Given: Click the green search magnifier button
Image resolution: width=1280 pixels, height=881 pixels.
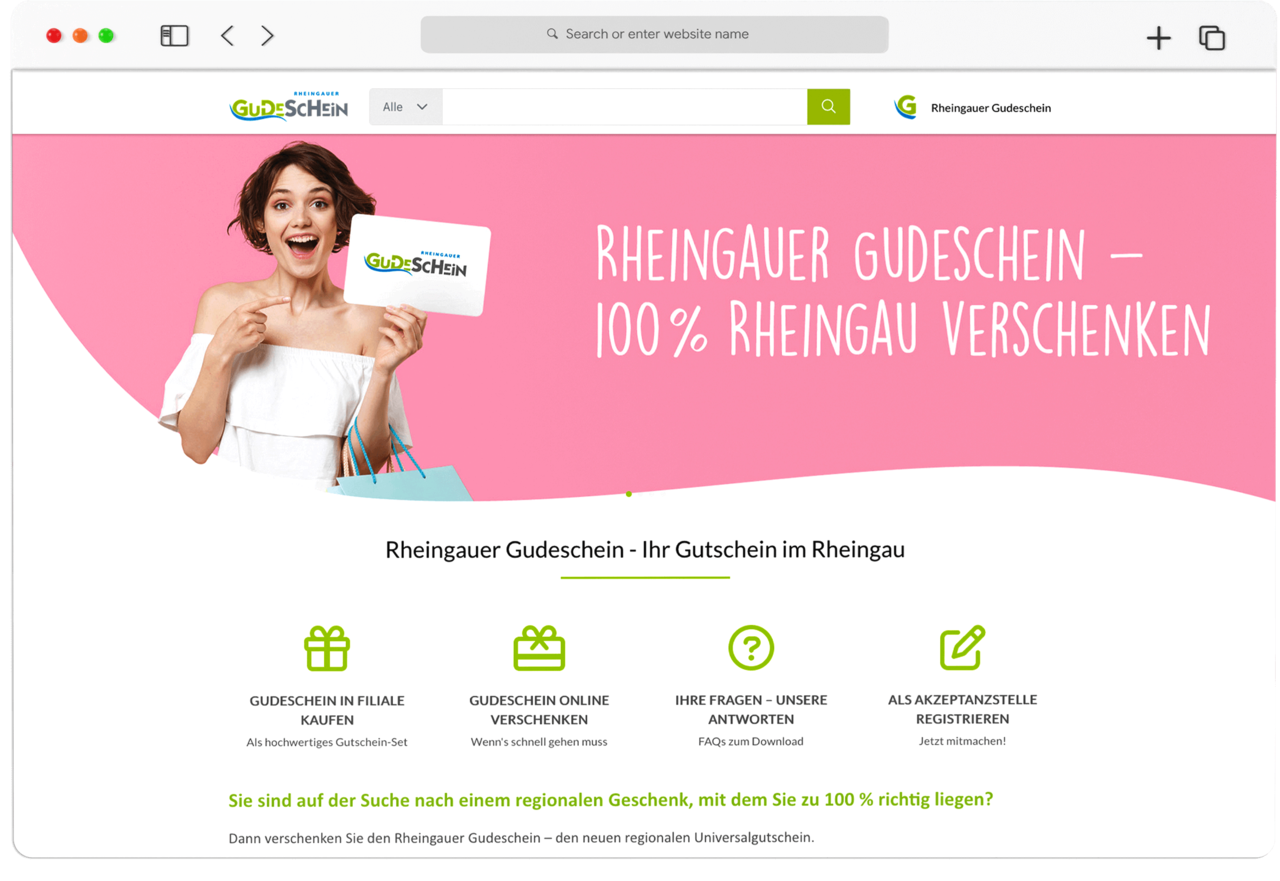Looking at the screenshot, I should tap(828, 107).
